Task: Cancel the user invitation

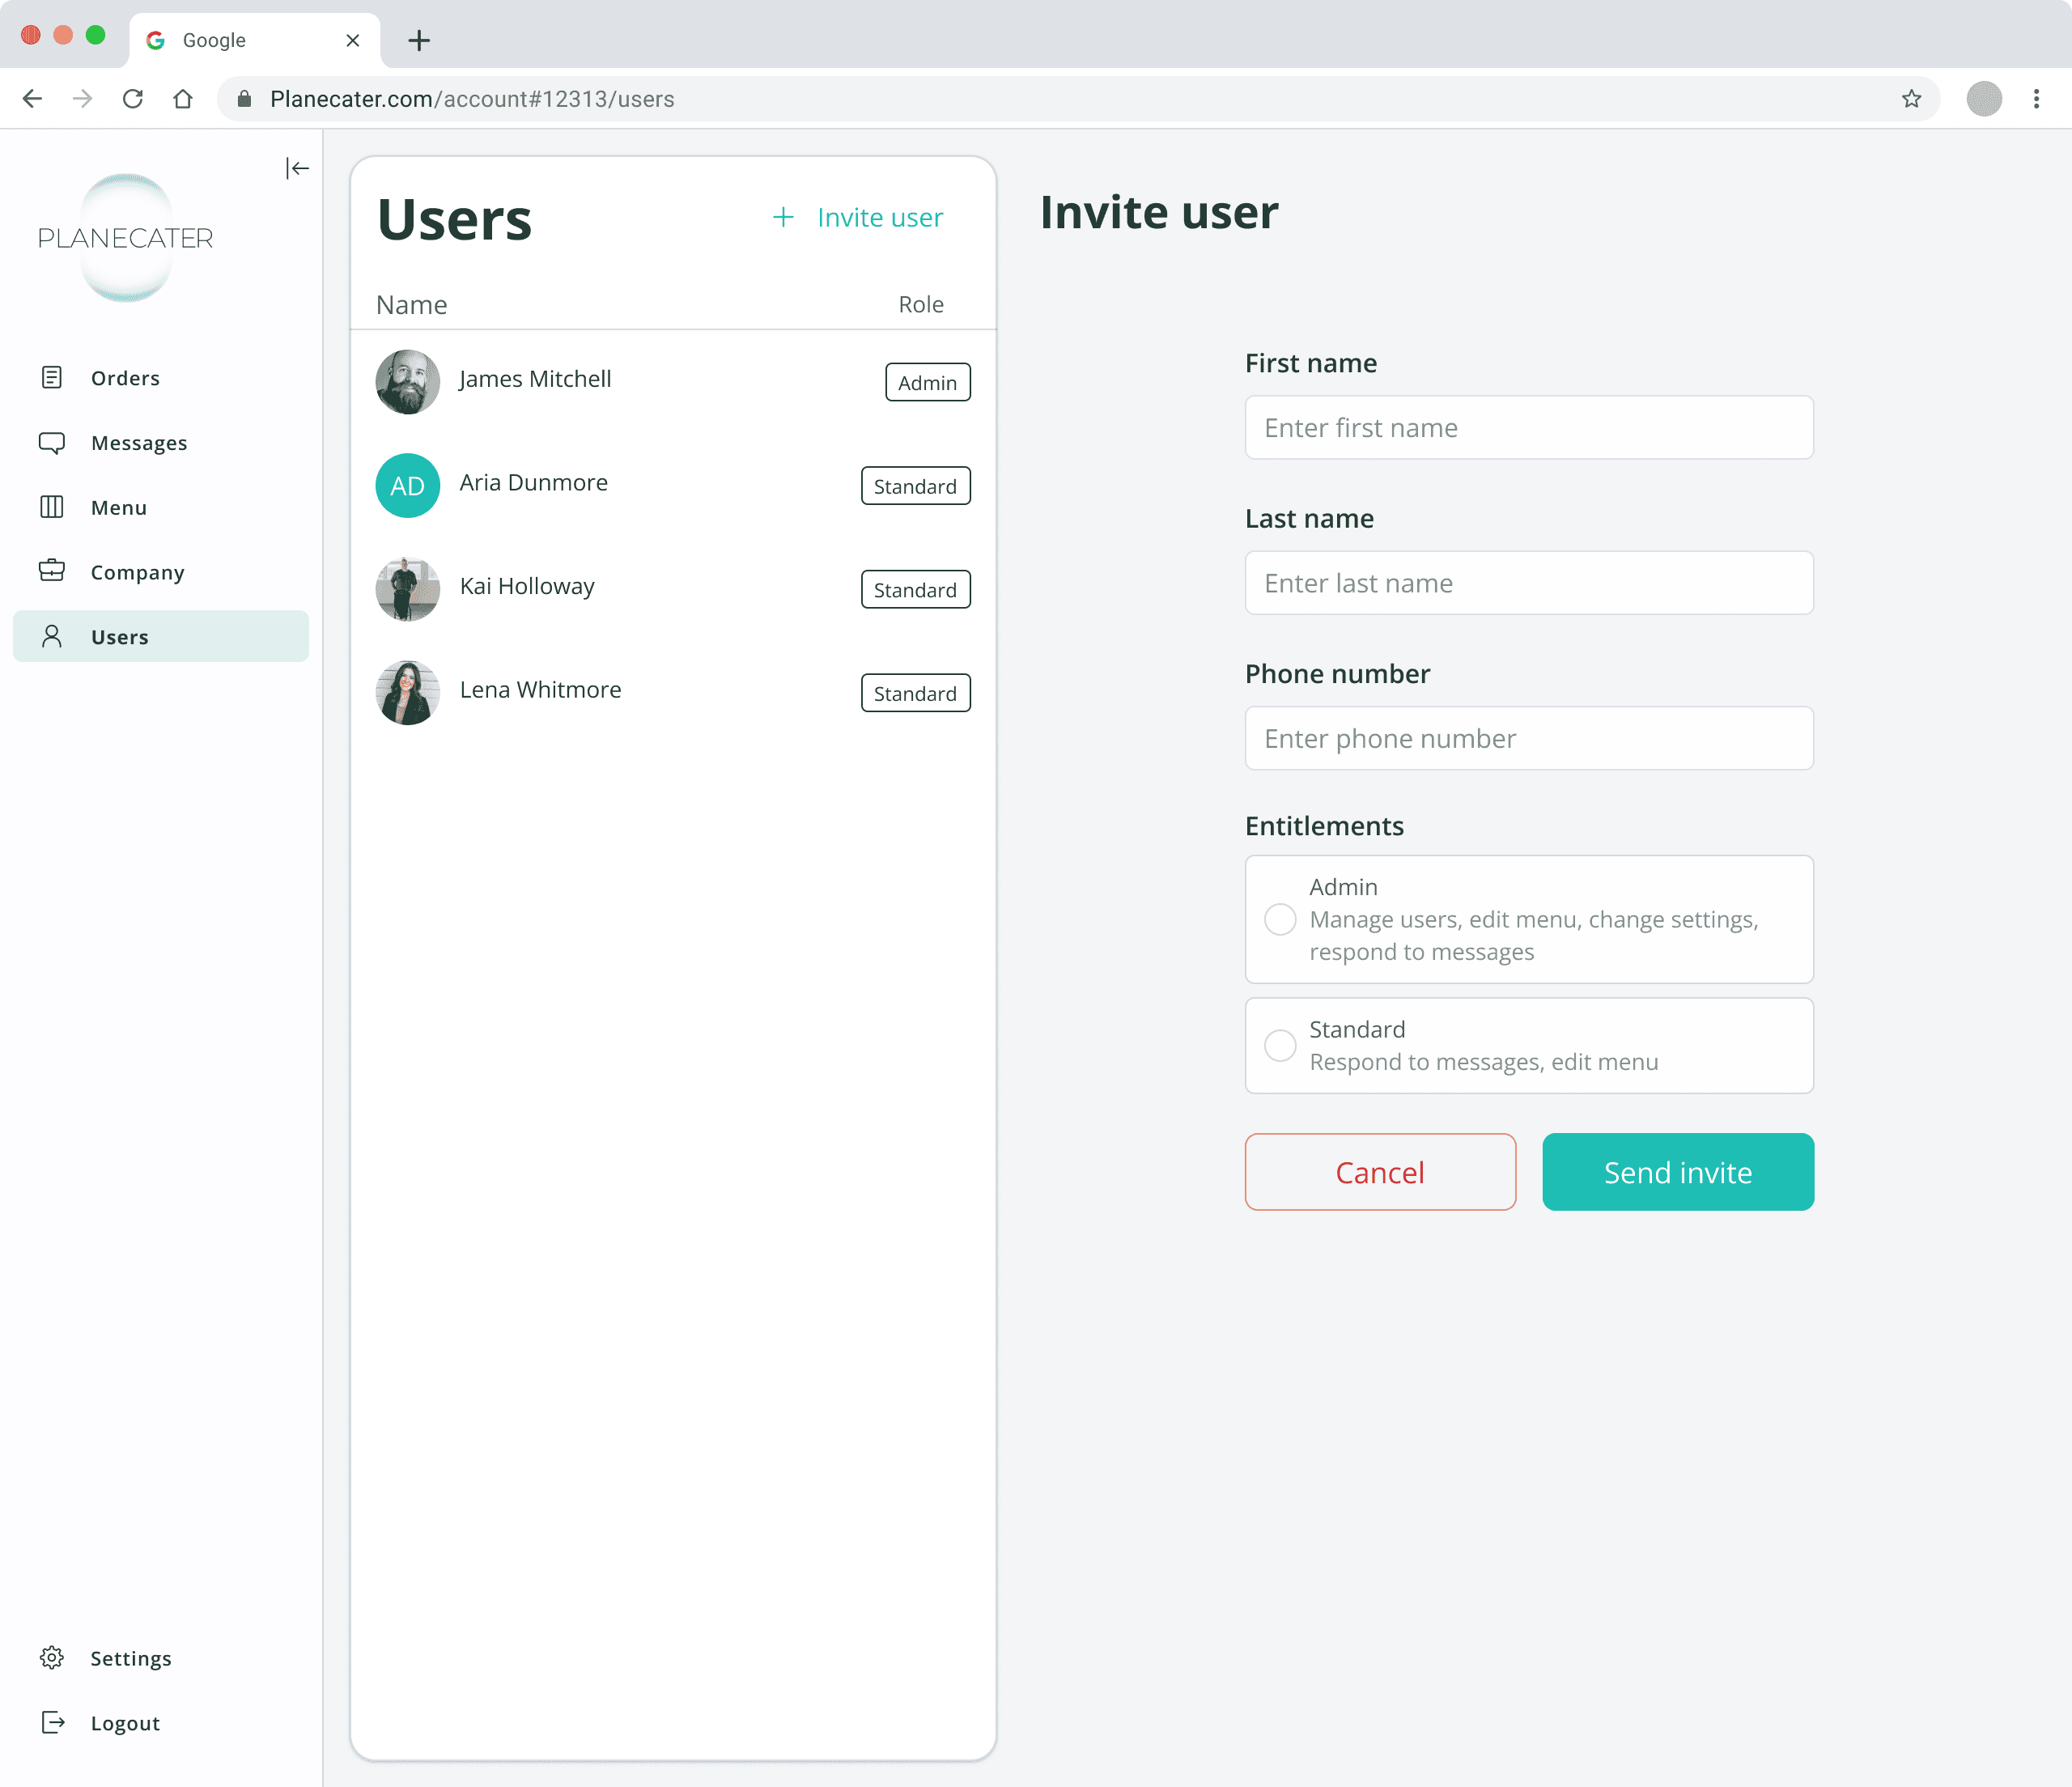Action: (1379, 1171)
